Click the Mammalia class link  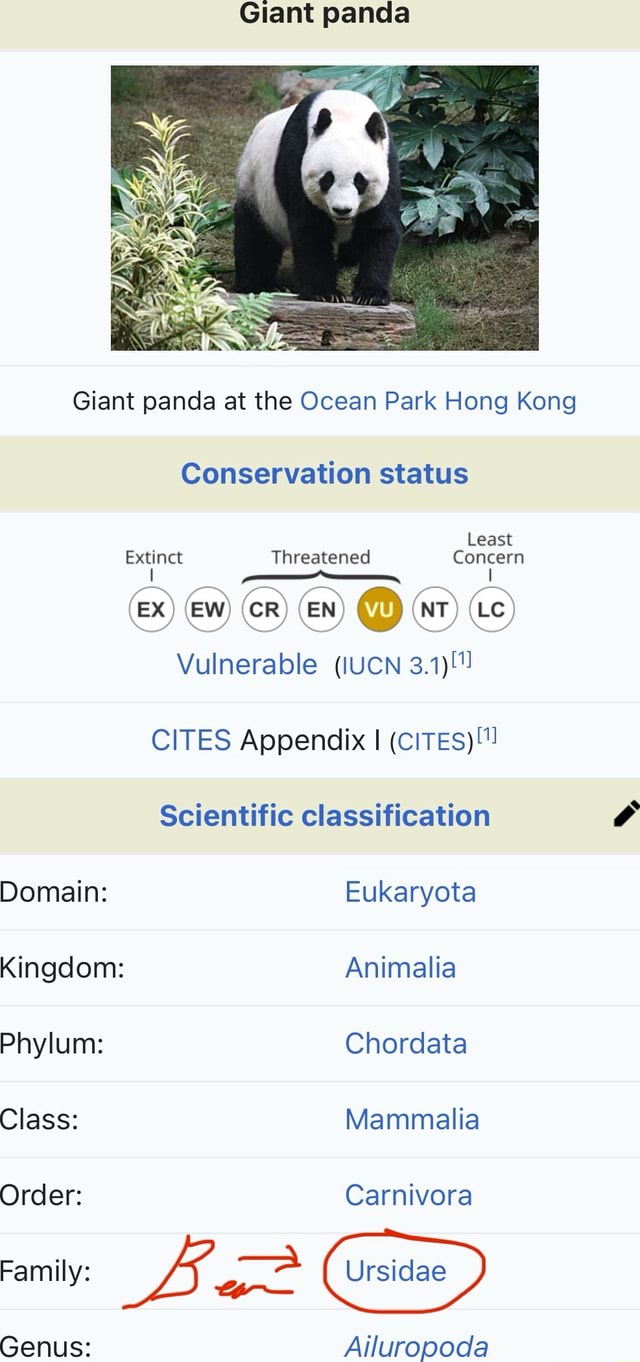click(412, 1119)
